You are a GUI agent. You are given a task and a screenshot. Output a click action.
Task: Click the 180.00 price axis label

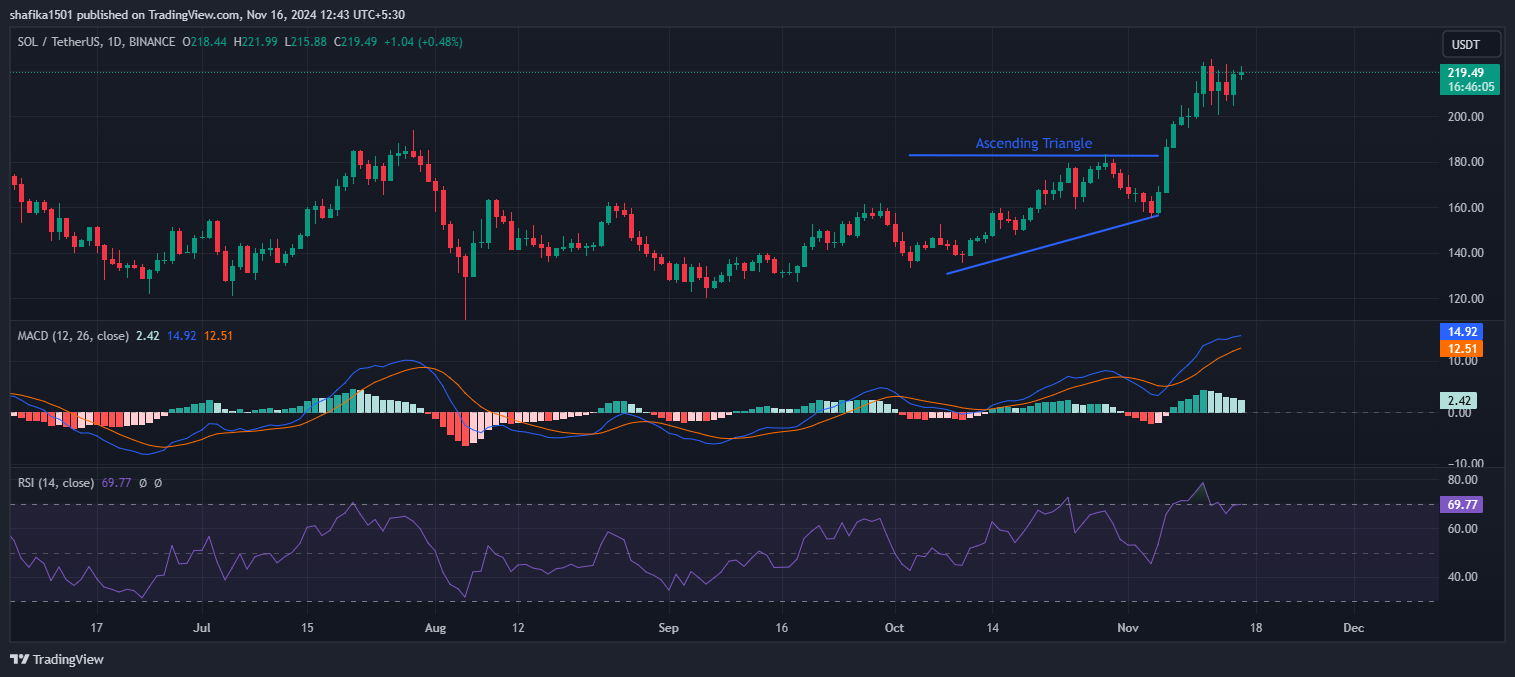(1465, 162)
